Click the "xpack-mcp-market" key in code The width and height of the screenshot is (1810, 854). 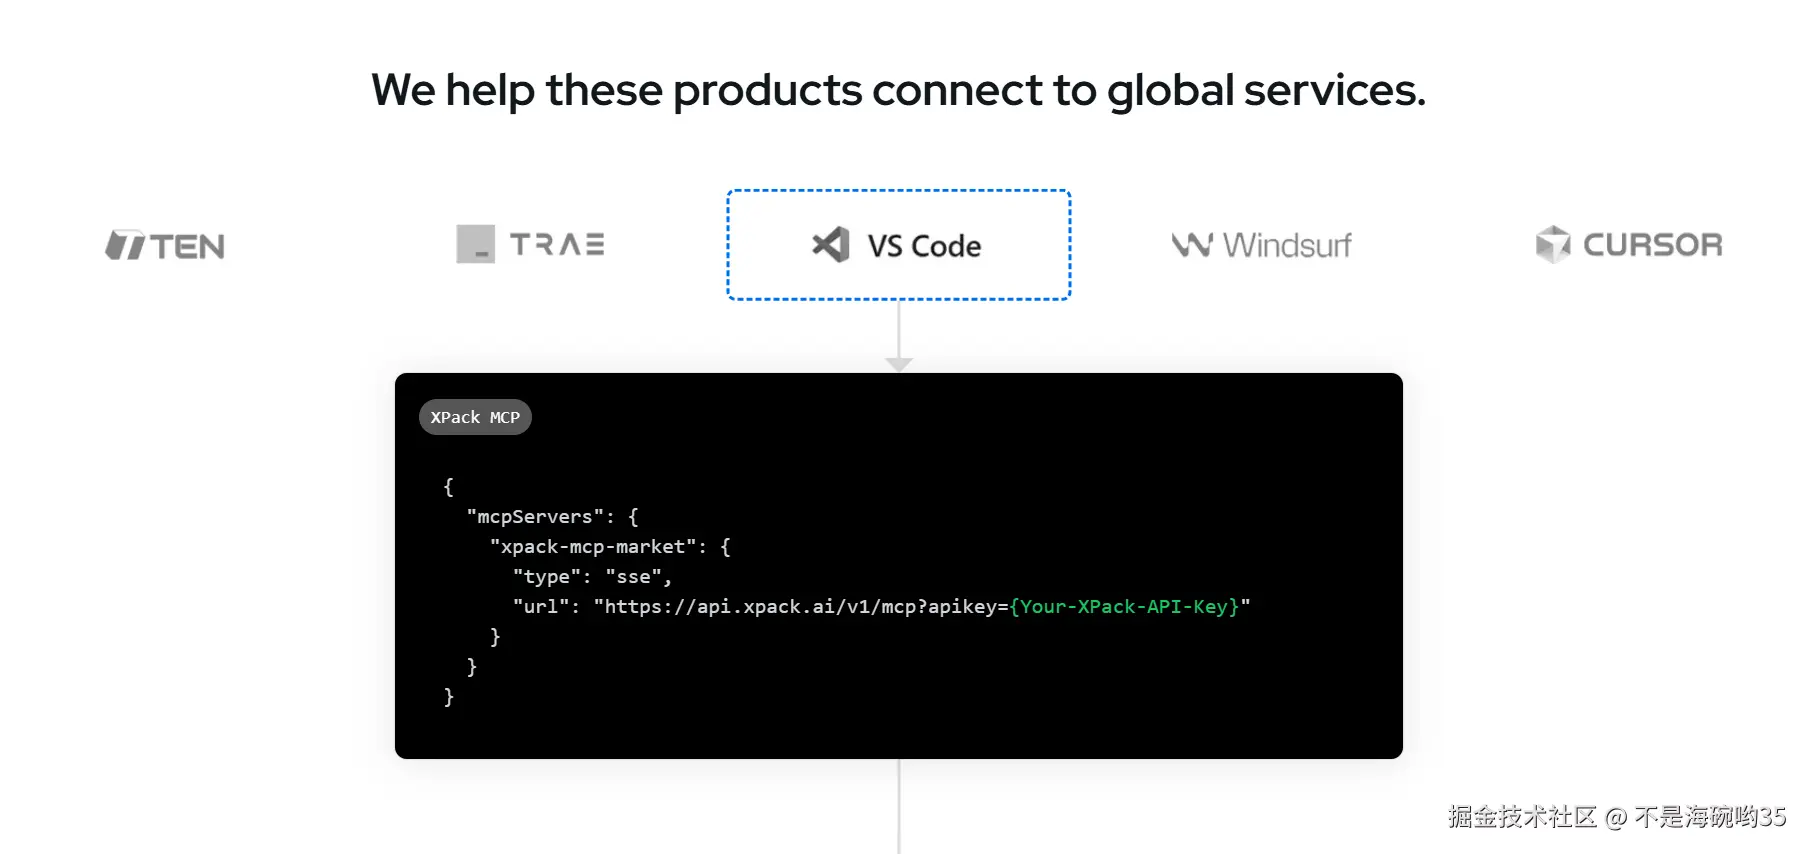pyautogui.click(x=593, y=547)
